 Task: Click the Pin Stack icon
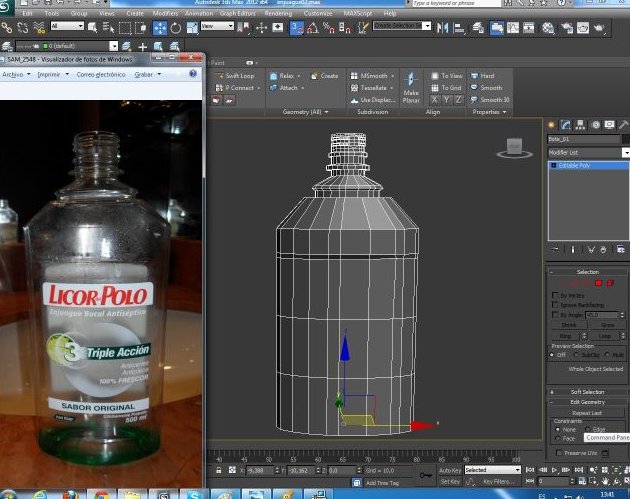coord(555,250)
